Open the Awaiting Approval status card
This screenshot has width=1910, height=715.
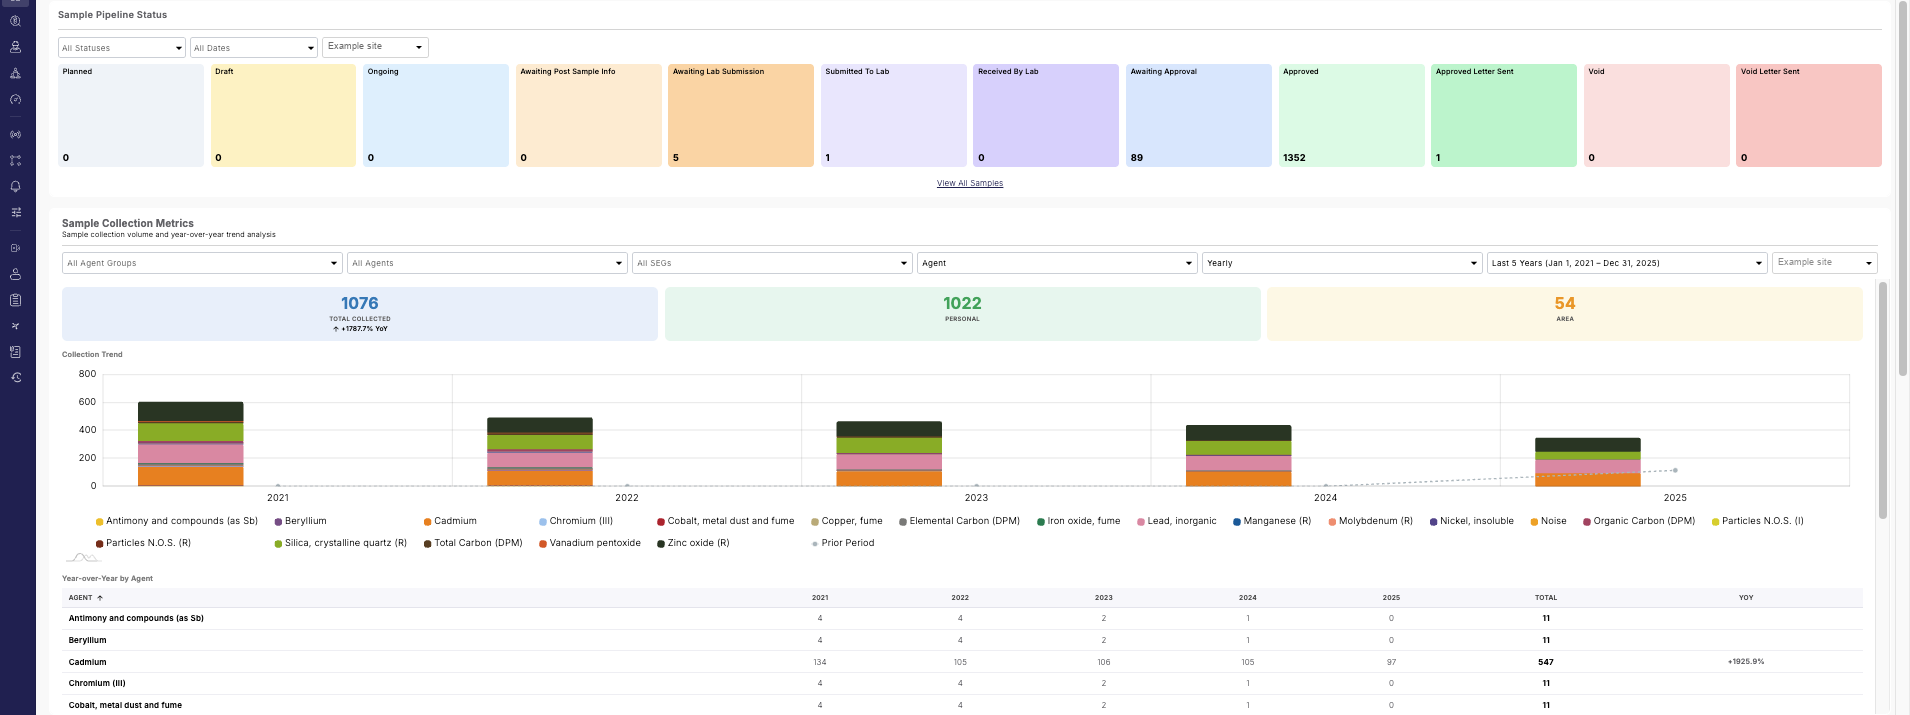pos(1199,115)
